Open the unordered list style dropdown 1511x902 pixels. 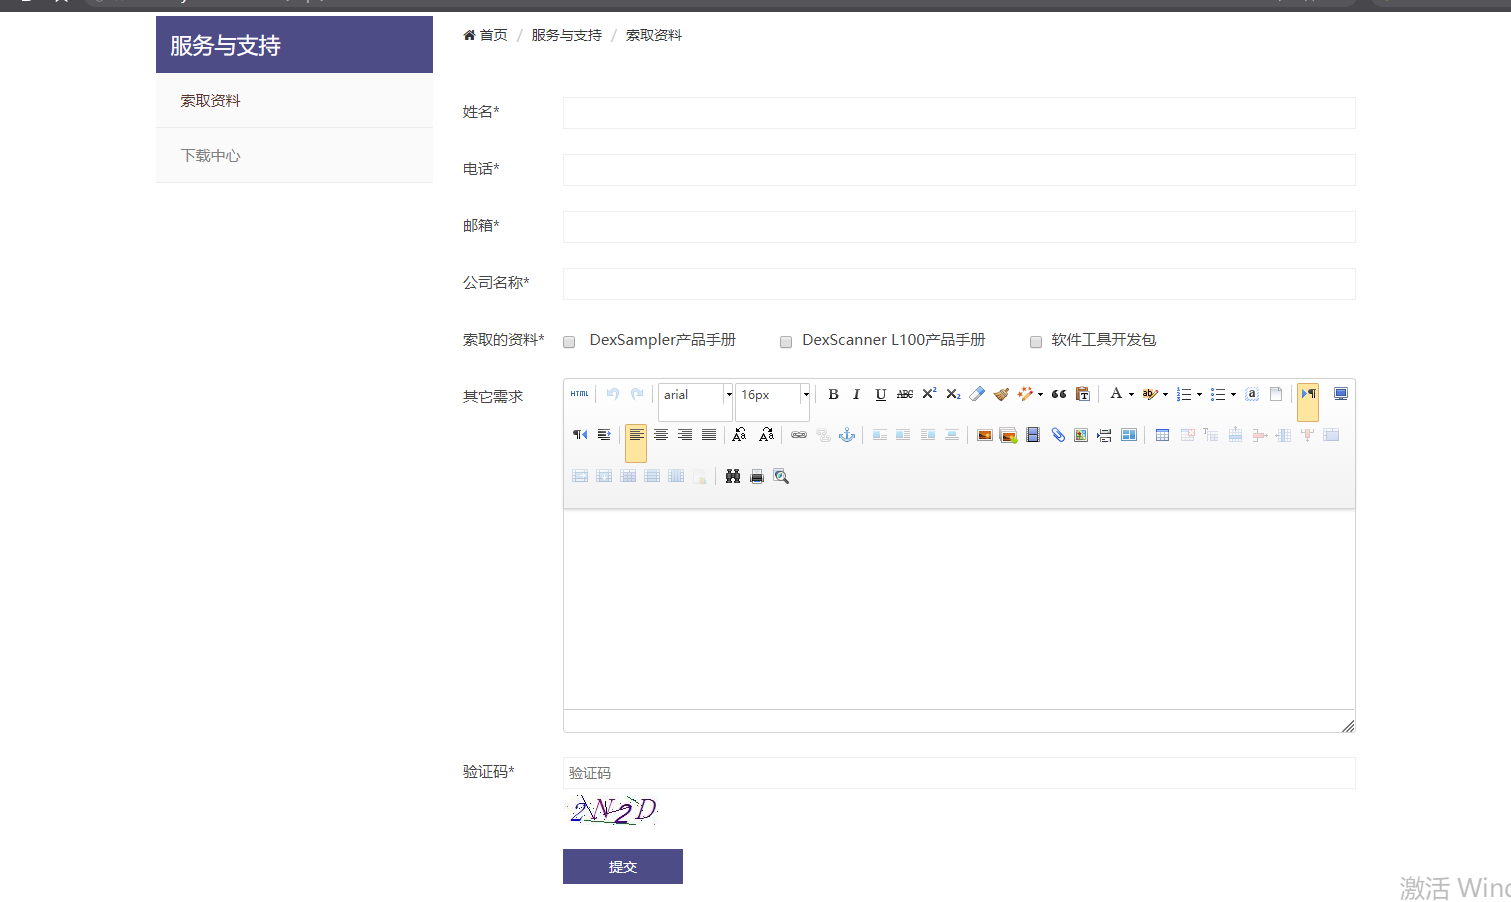(x=1233, y=395)
